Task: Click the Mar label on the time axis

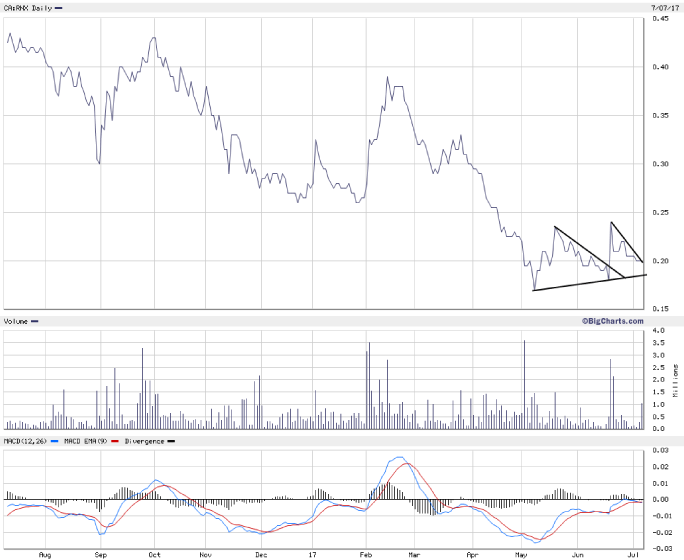Action: (x=416, y=553)
